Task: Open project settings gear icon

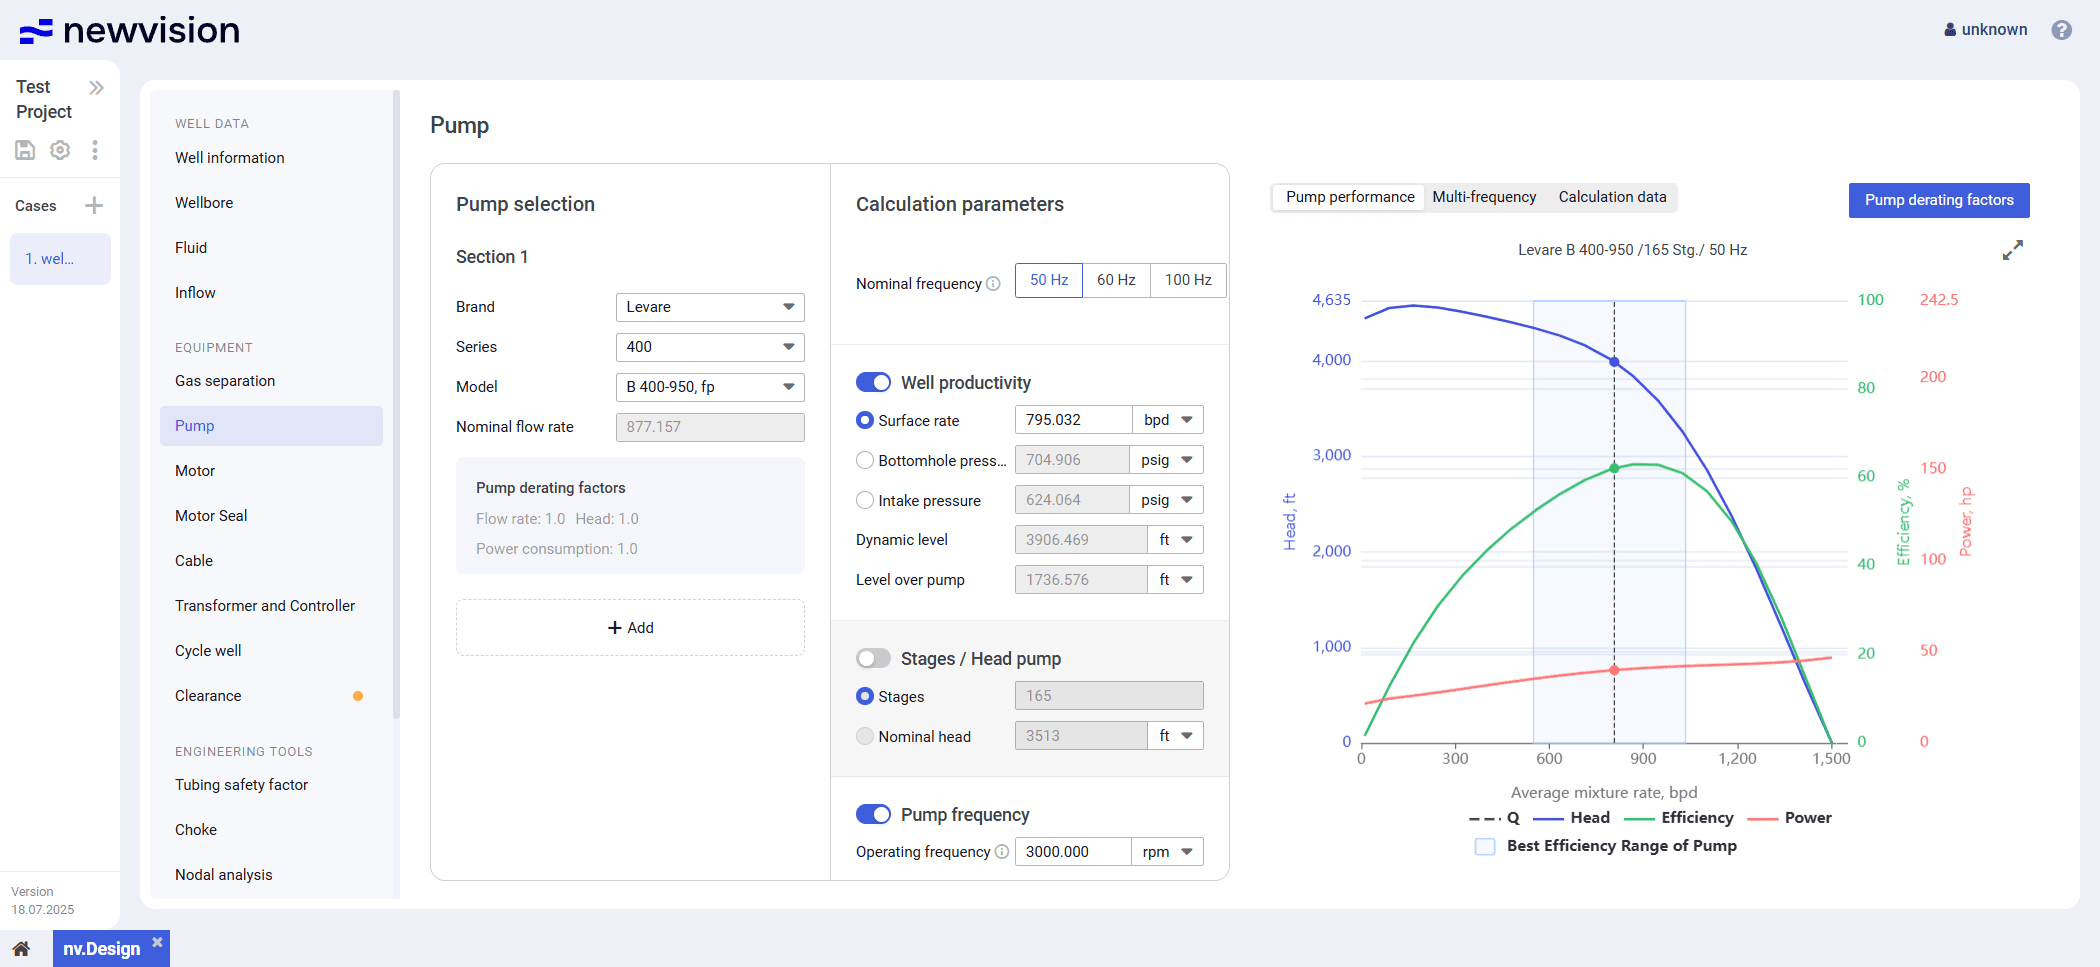Action: click(x=60, y=150)
